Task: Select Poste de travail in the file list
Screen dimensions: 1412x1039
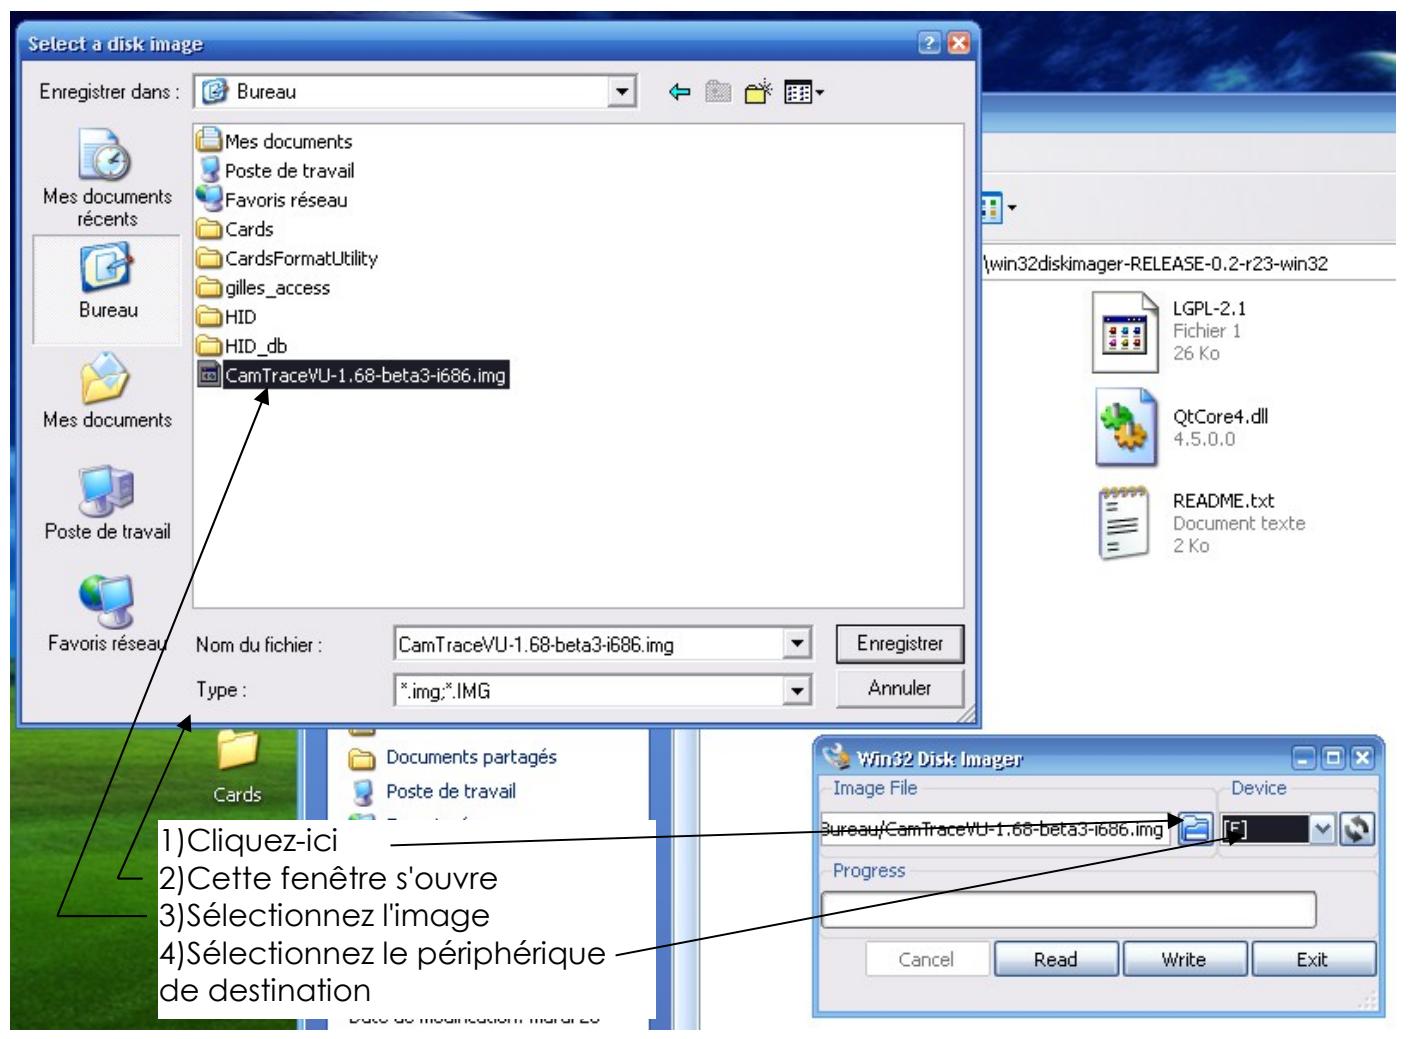Action: [x=277, y=171]
